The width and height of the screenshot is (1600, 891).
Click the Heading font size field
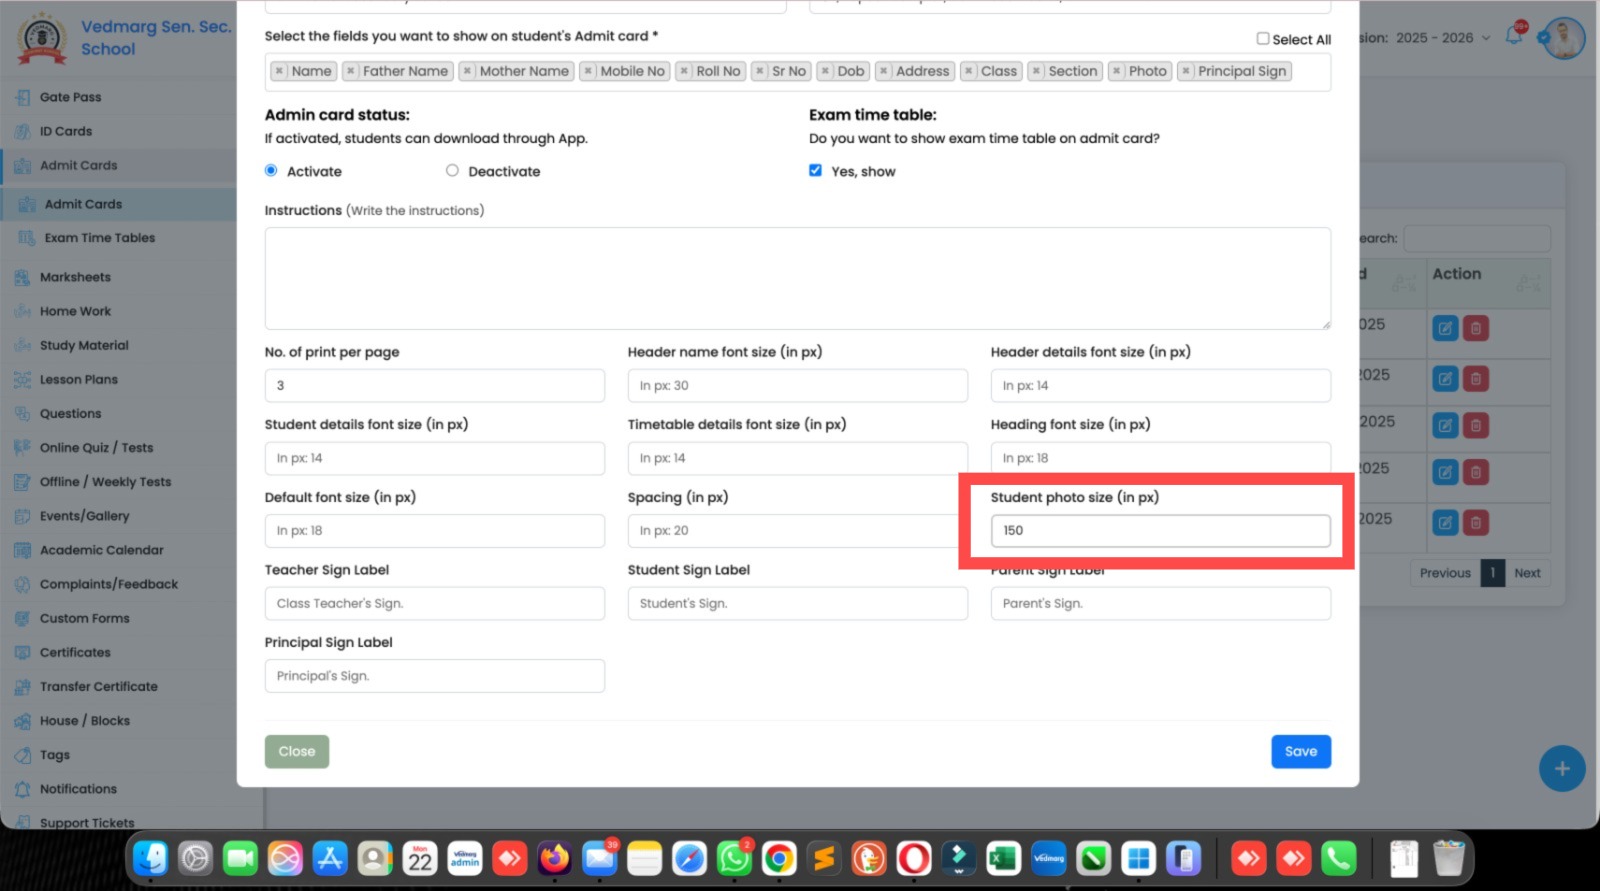[1160, 458]
